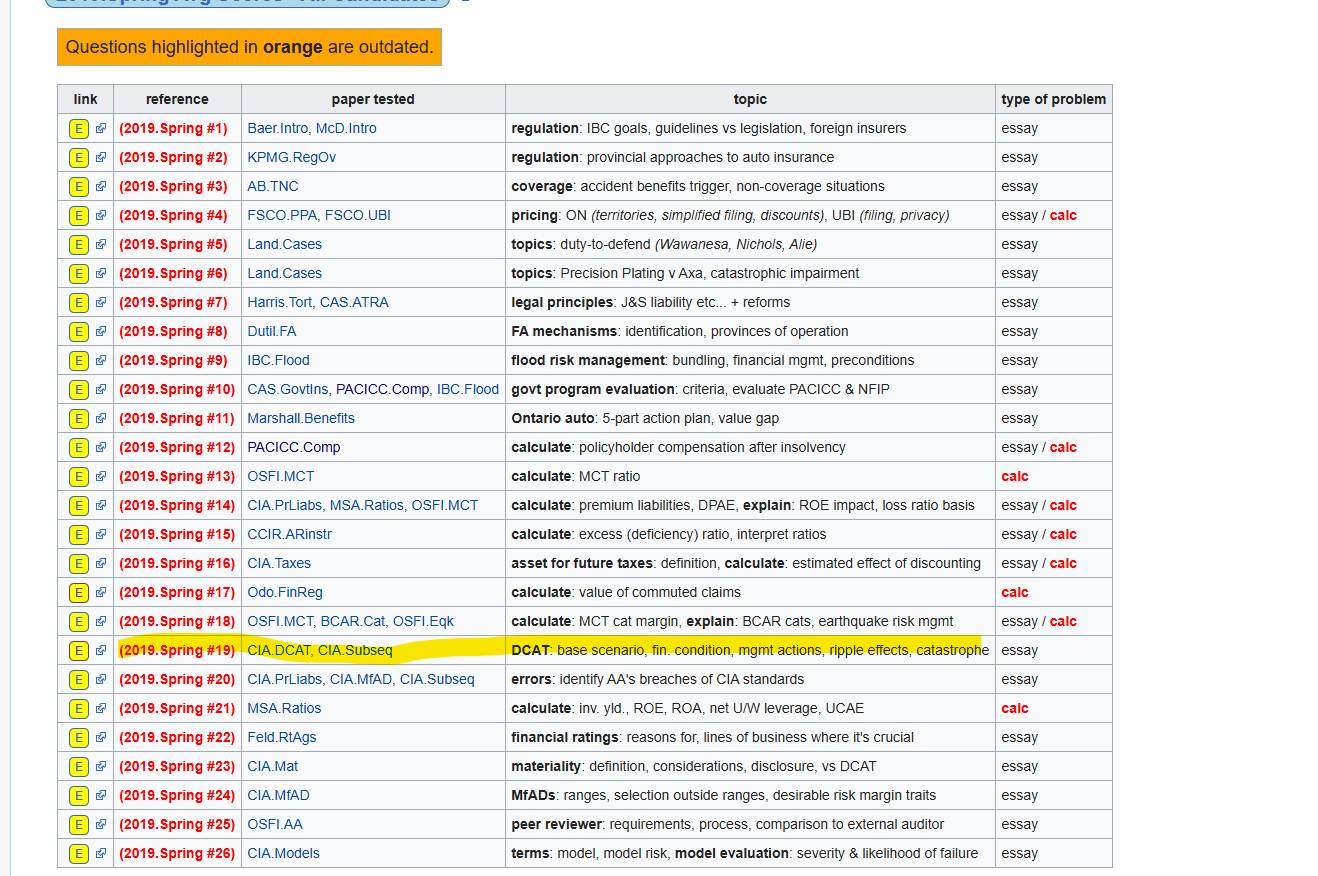Click yellow E icon for 2019.Spring #1
Image resolution: width=1318 pixels, height=876 pixels.
(x=79, y=128)
